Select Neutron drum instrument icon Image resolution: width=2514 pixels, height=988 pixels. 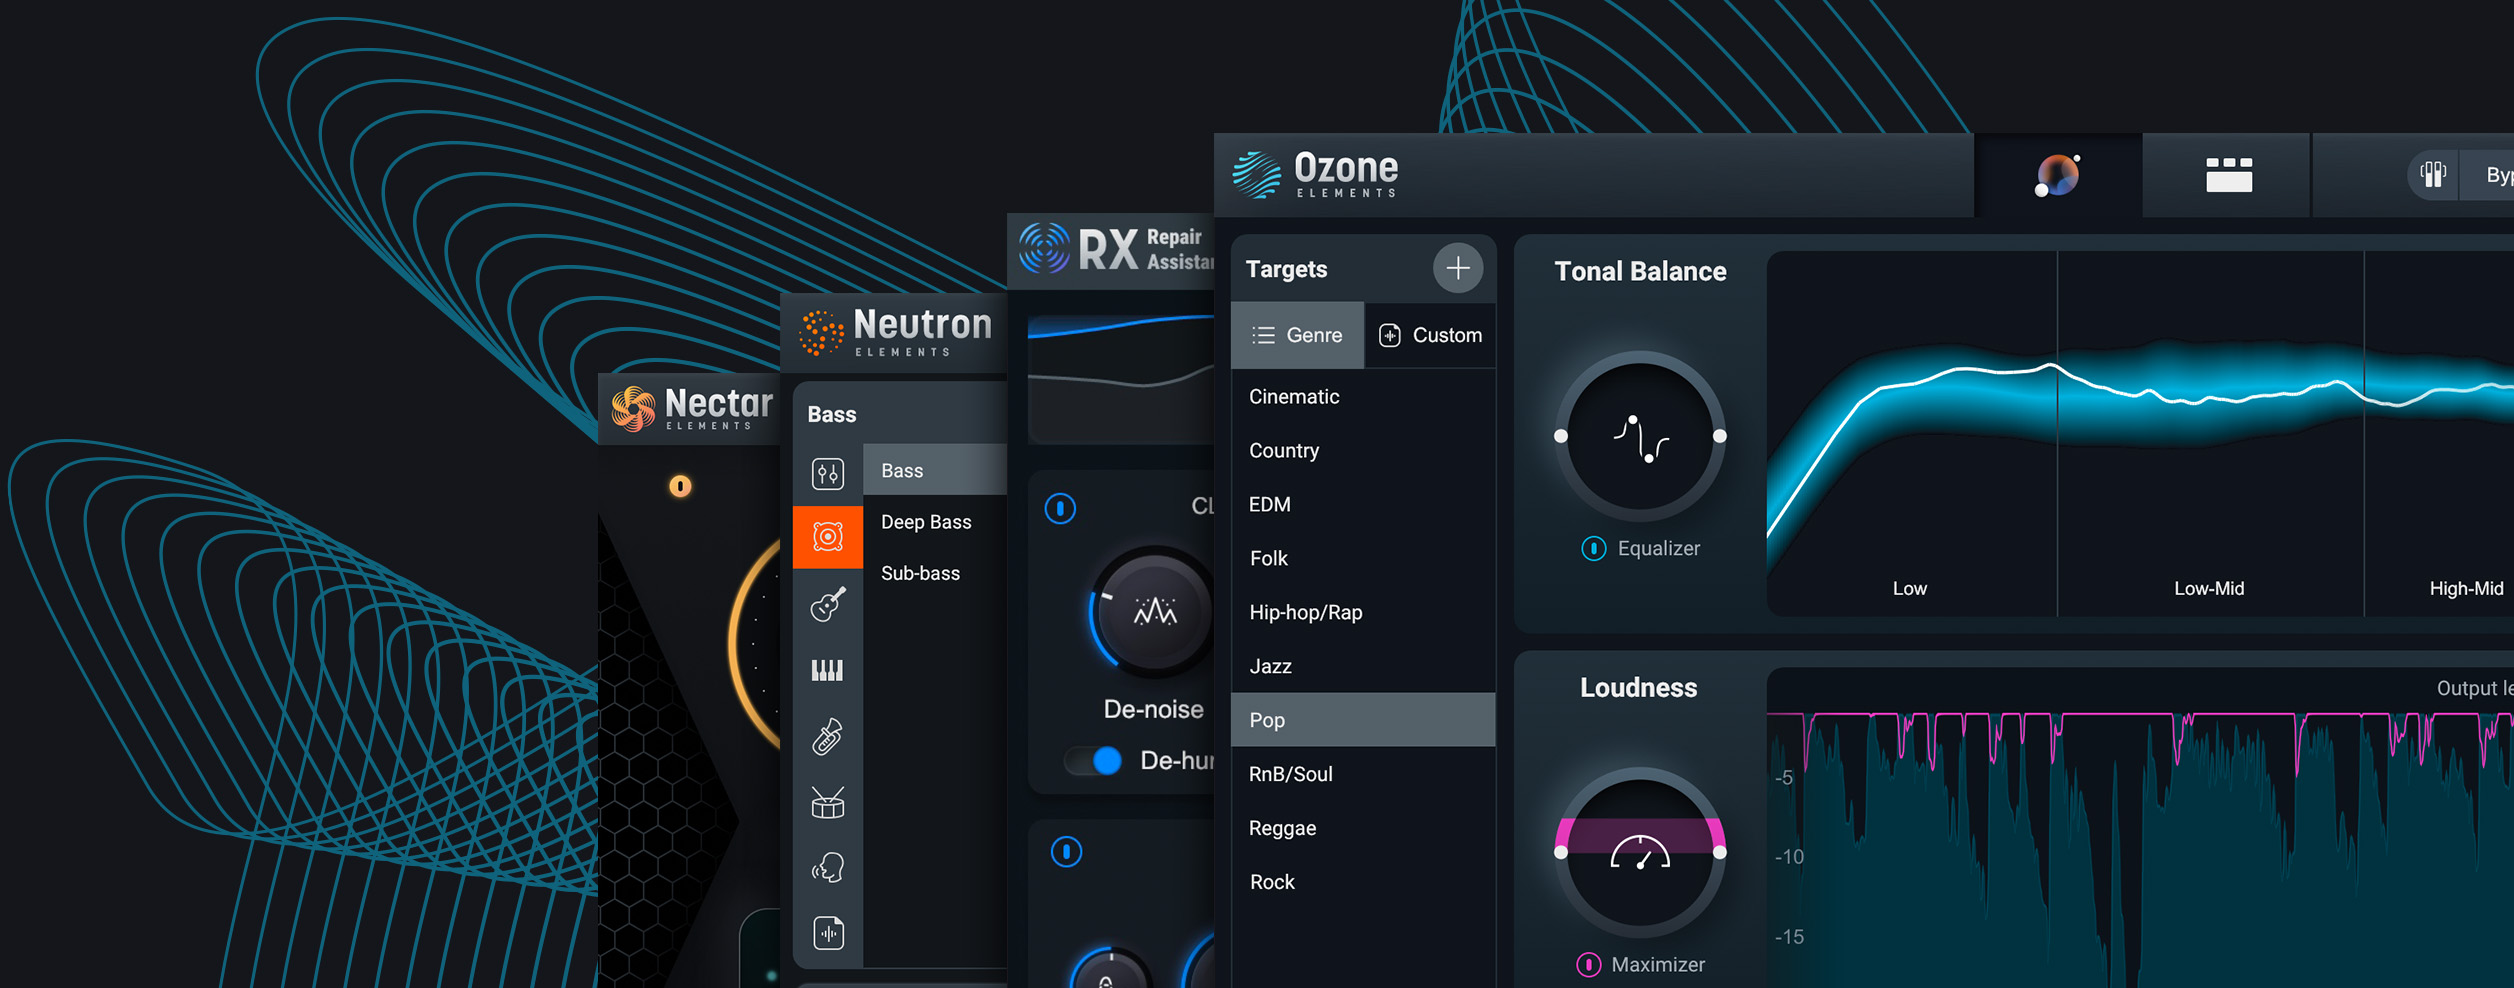pyautogui.click(x=828, y=802)
